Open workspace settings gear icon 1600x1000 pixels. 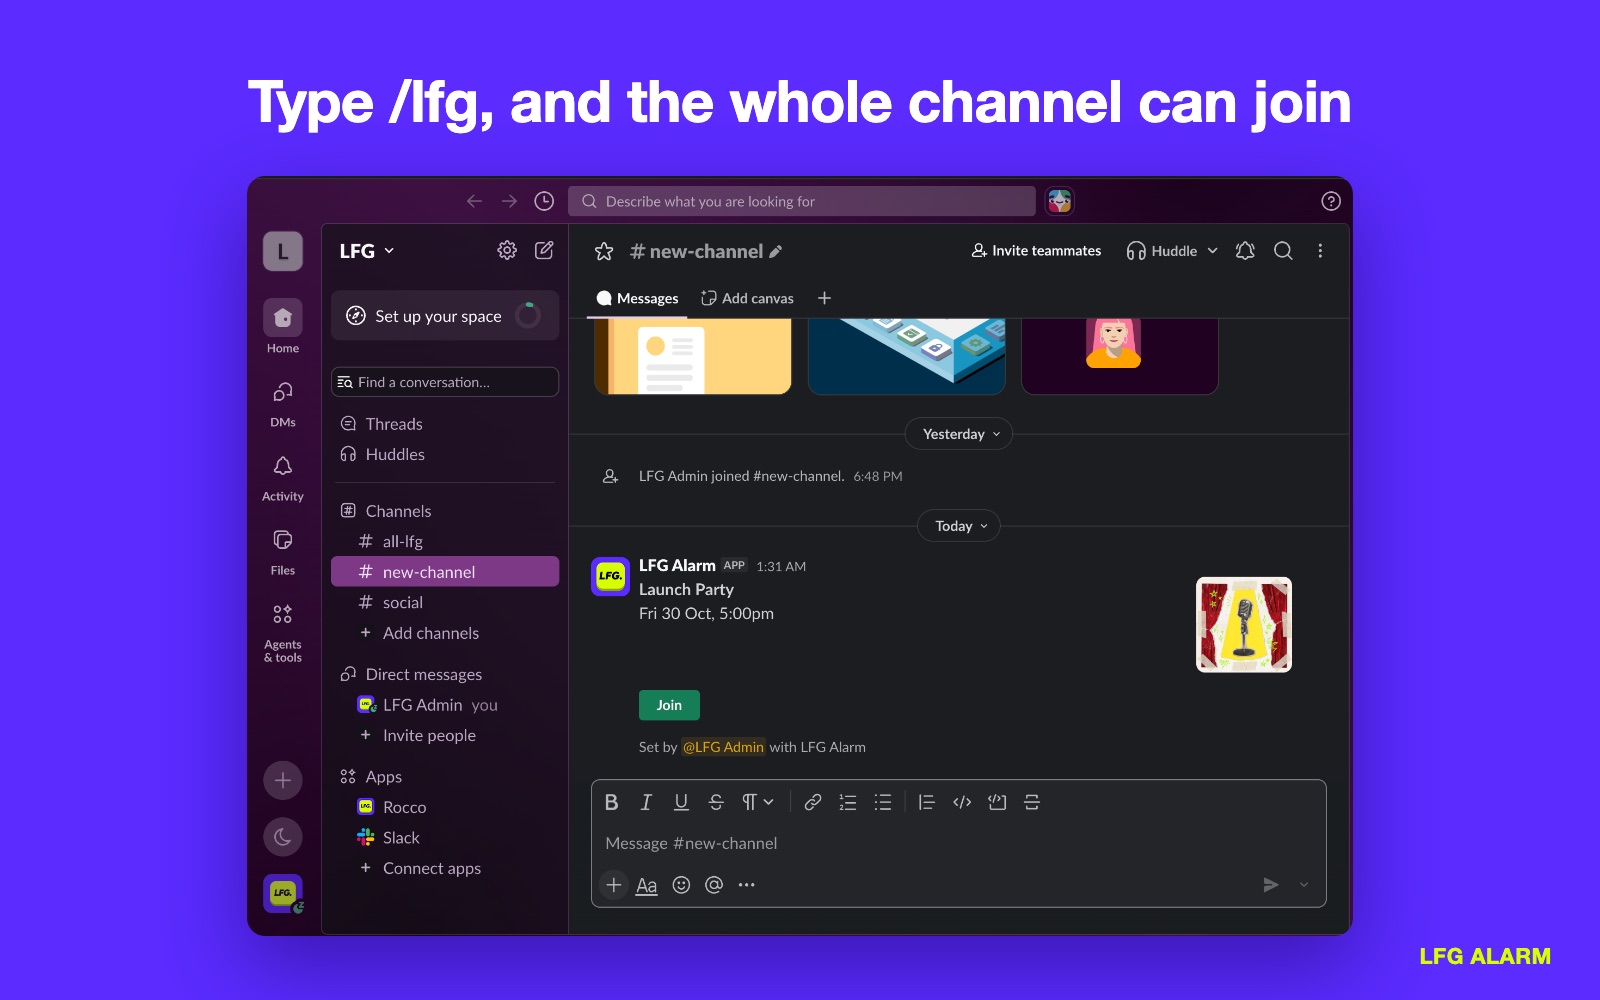tap(507, 250)
